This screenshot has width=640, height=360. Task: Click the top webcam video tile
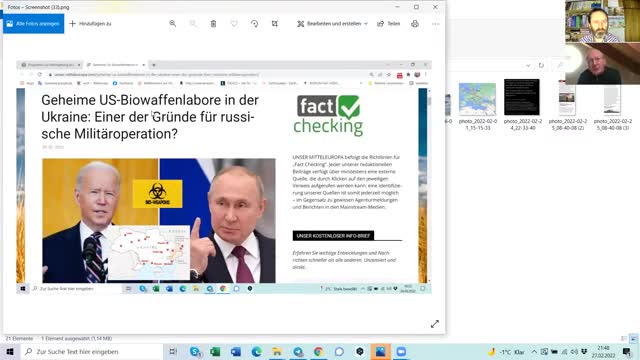click(602, 21)
